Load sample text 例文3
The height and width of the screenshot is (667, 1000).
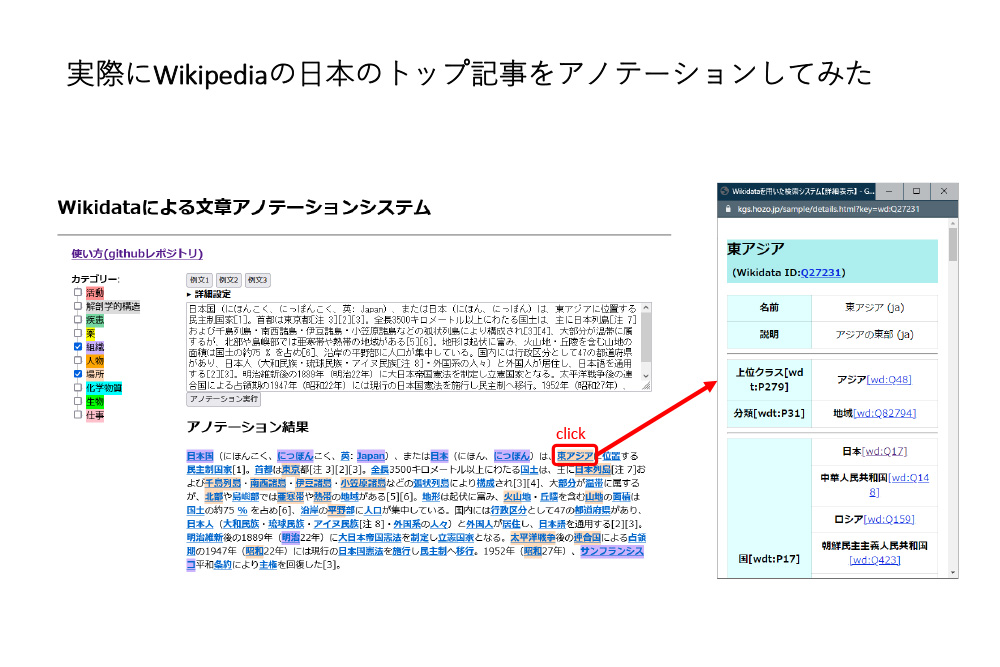pos(258,280)
